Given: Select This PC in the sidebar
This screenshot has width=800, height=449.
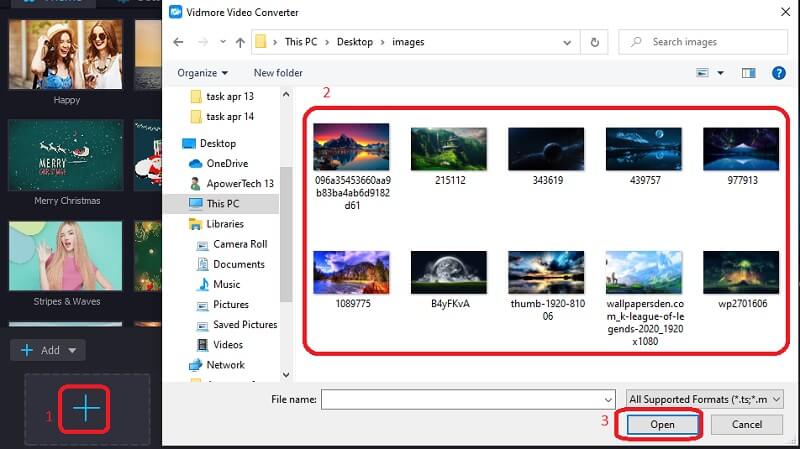Looking at the screenshot, I should point(223,203).
